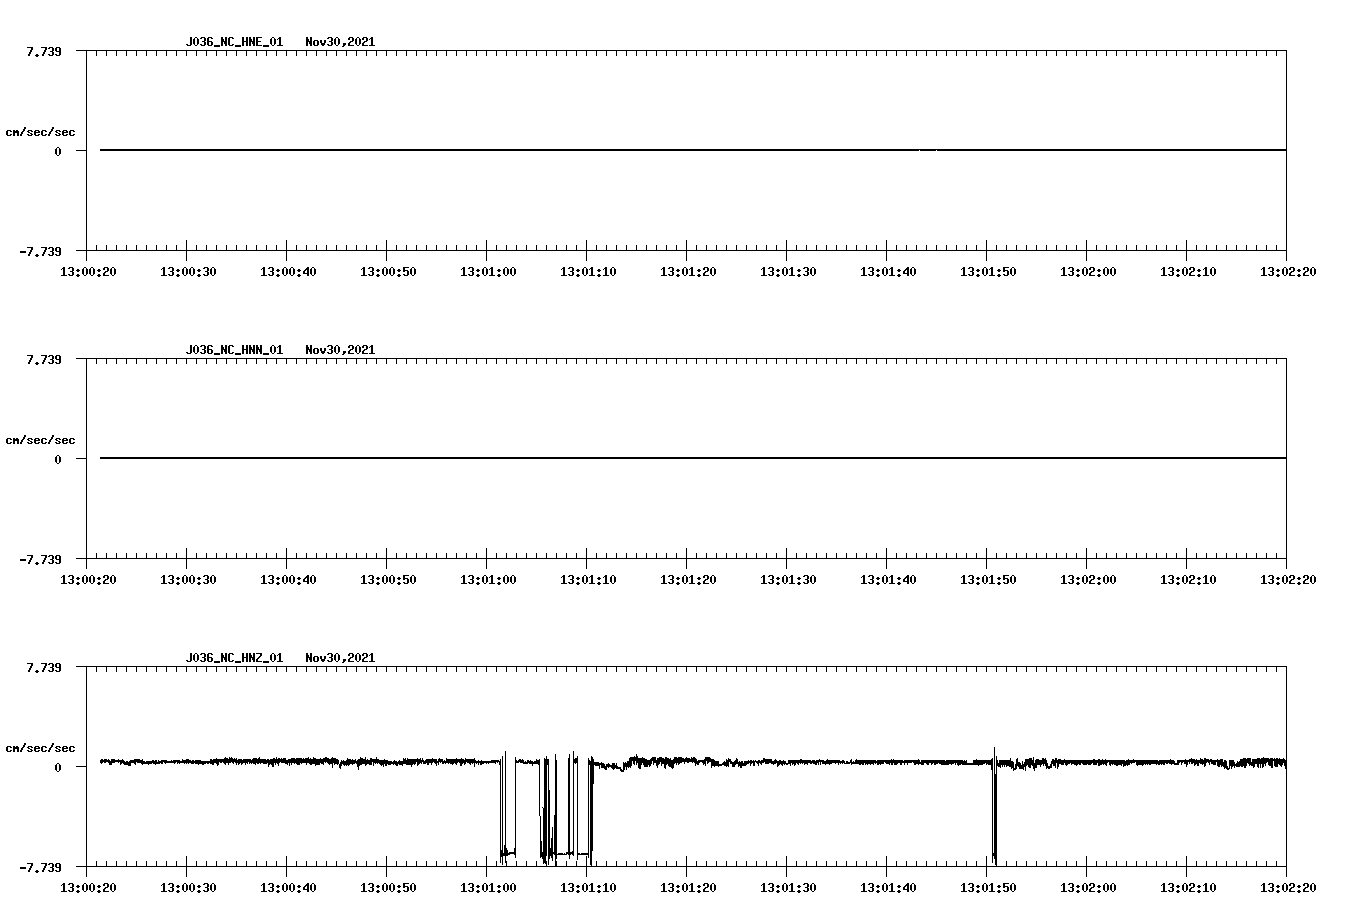The image size is (1358, 924).
Task: Click 13:01:20 time label on HNZ plot
Action: [x=688, y=887]
